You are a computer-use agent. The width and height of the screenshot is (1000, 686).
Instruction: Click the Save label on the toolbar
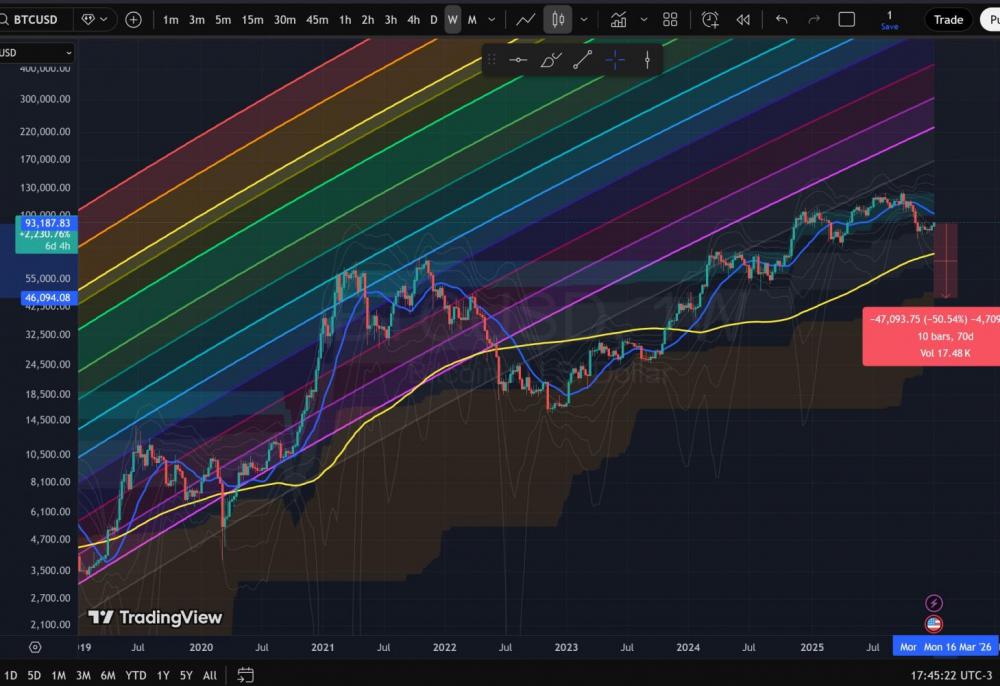(x=889, y=26)
